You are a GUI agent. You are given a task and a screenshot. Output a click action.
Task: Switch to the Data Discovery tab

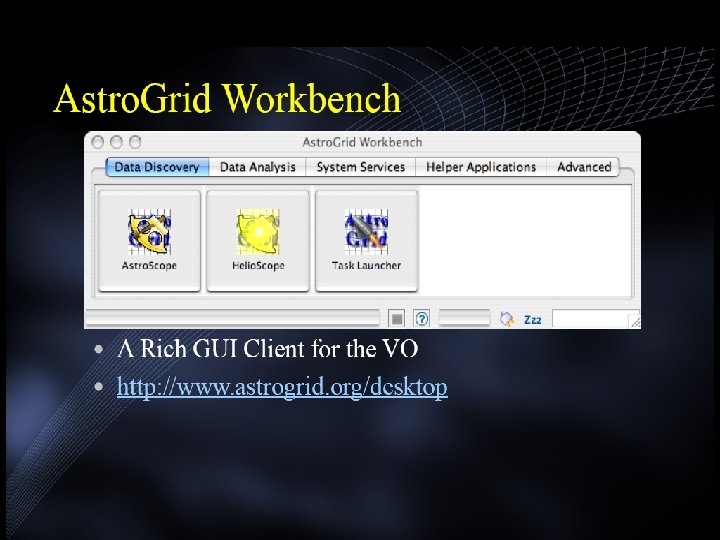coord(157,167)
